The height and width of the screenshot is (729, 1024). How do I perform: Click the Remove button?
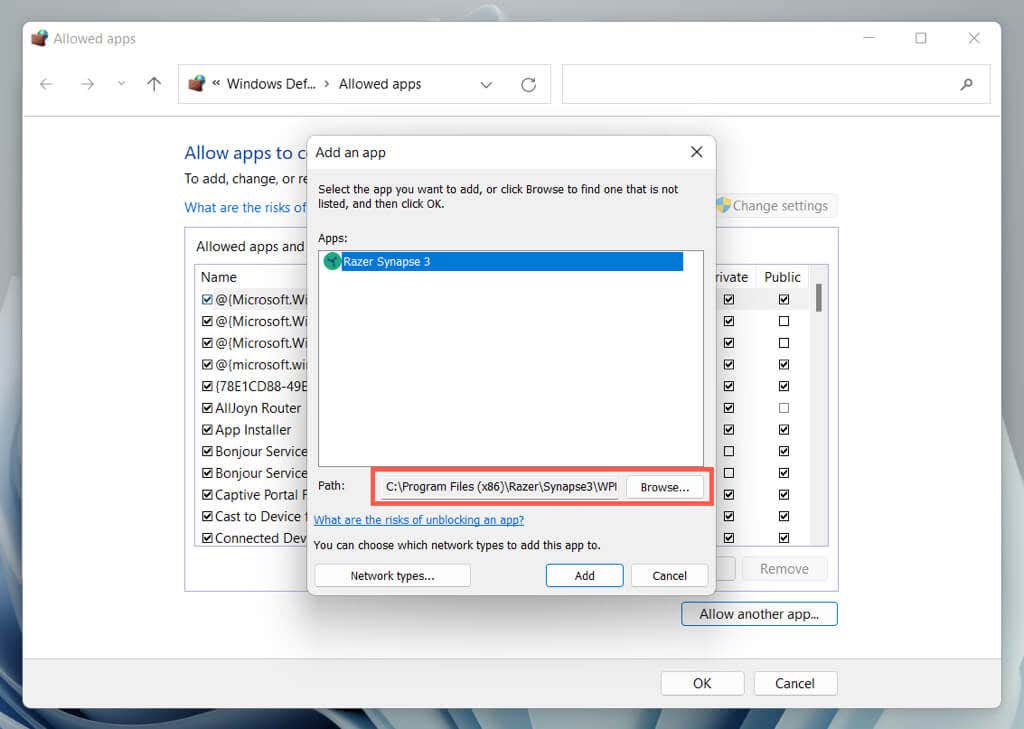pyautogui.click(x=784, y=569)
